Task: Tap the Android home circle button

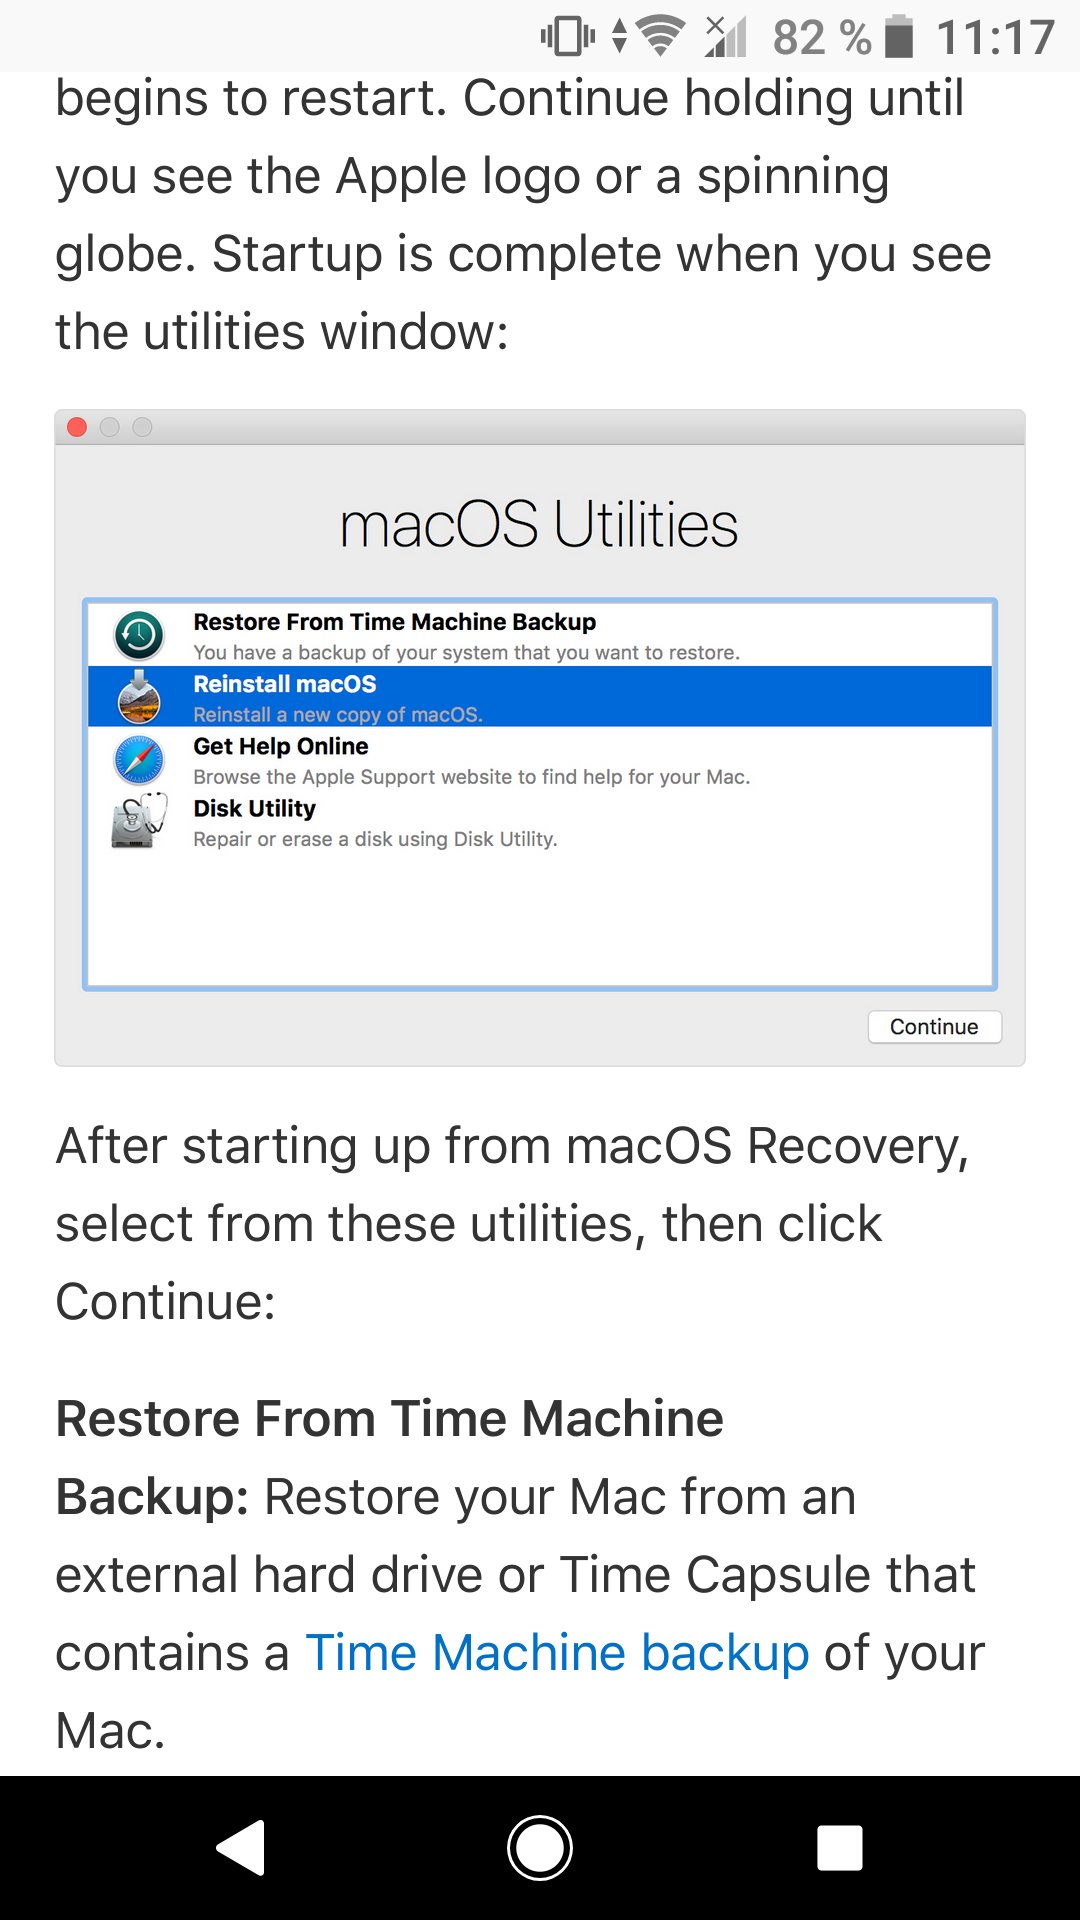Action: click(540, 1847)
